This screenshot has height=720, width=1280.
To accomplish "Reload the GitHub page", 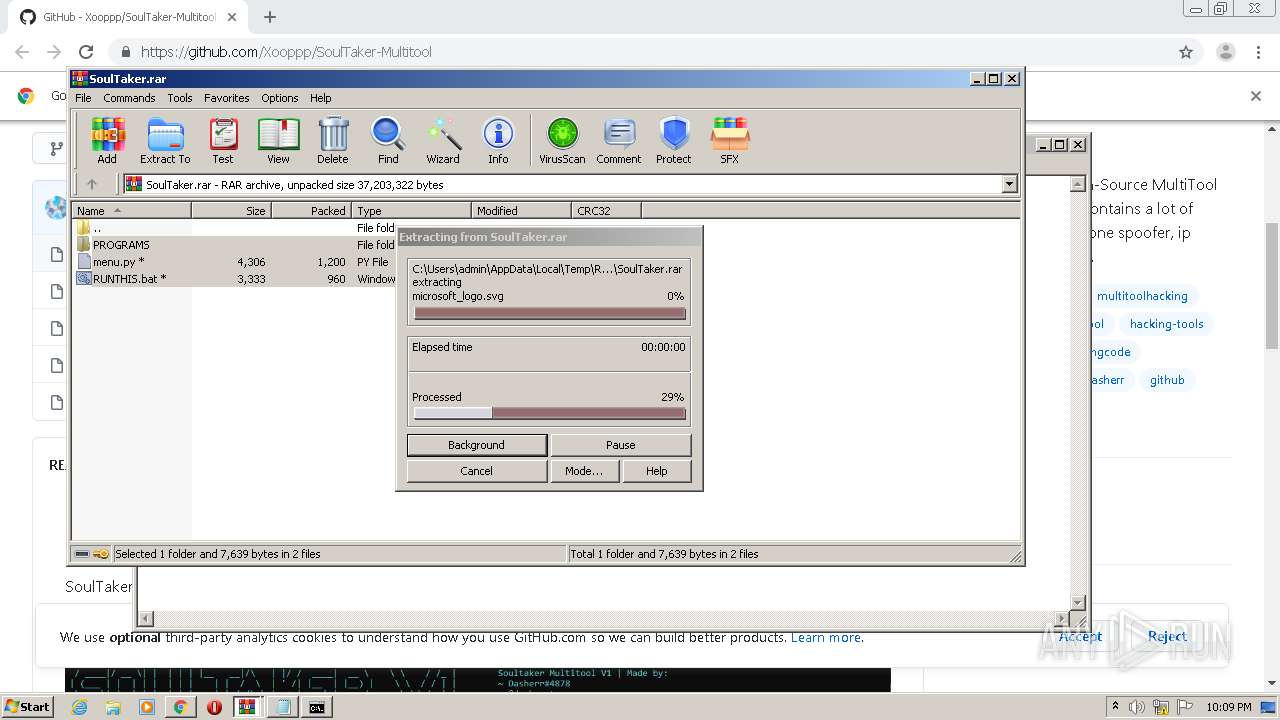I will point(86,52).
